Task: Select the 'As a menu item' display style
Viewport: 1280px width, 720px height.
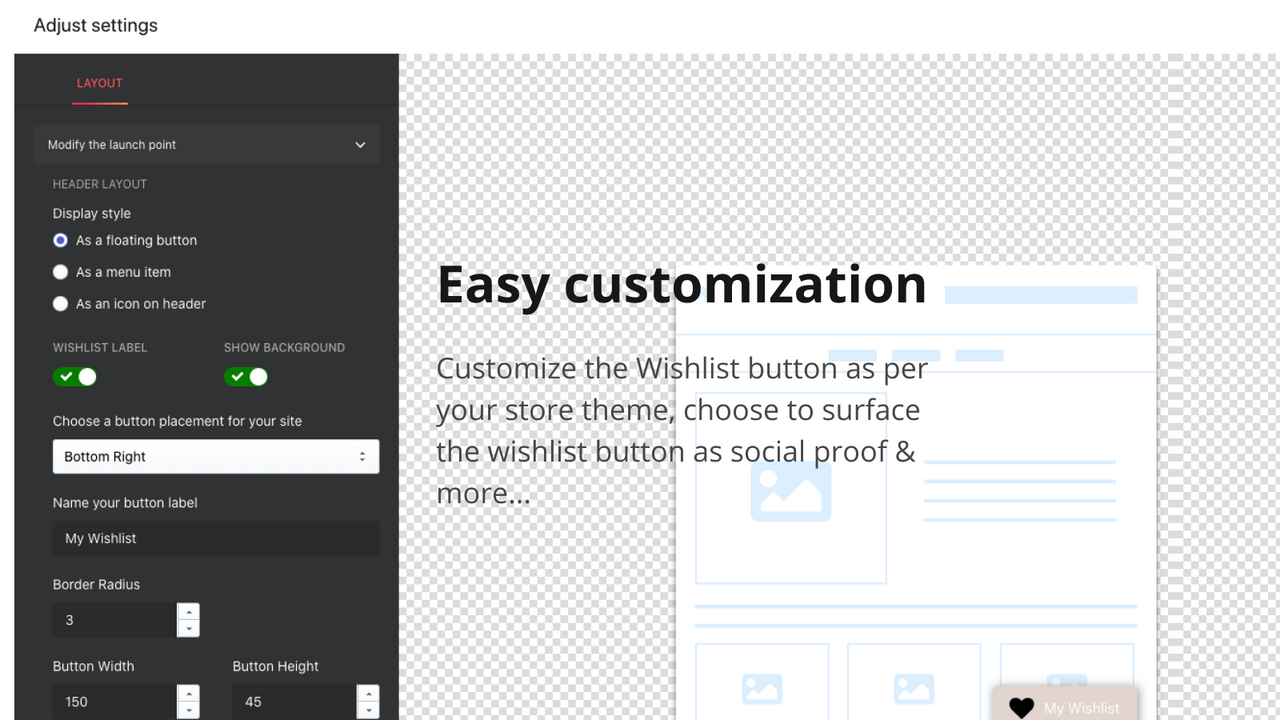Action: (60, 271)
